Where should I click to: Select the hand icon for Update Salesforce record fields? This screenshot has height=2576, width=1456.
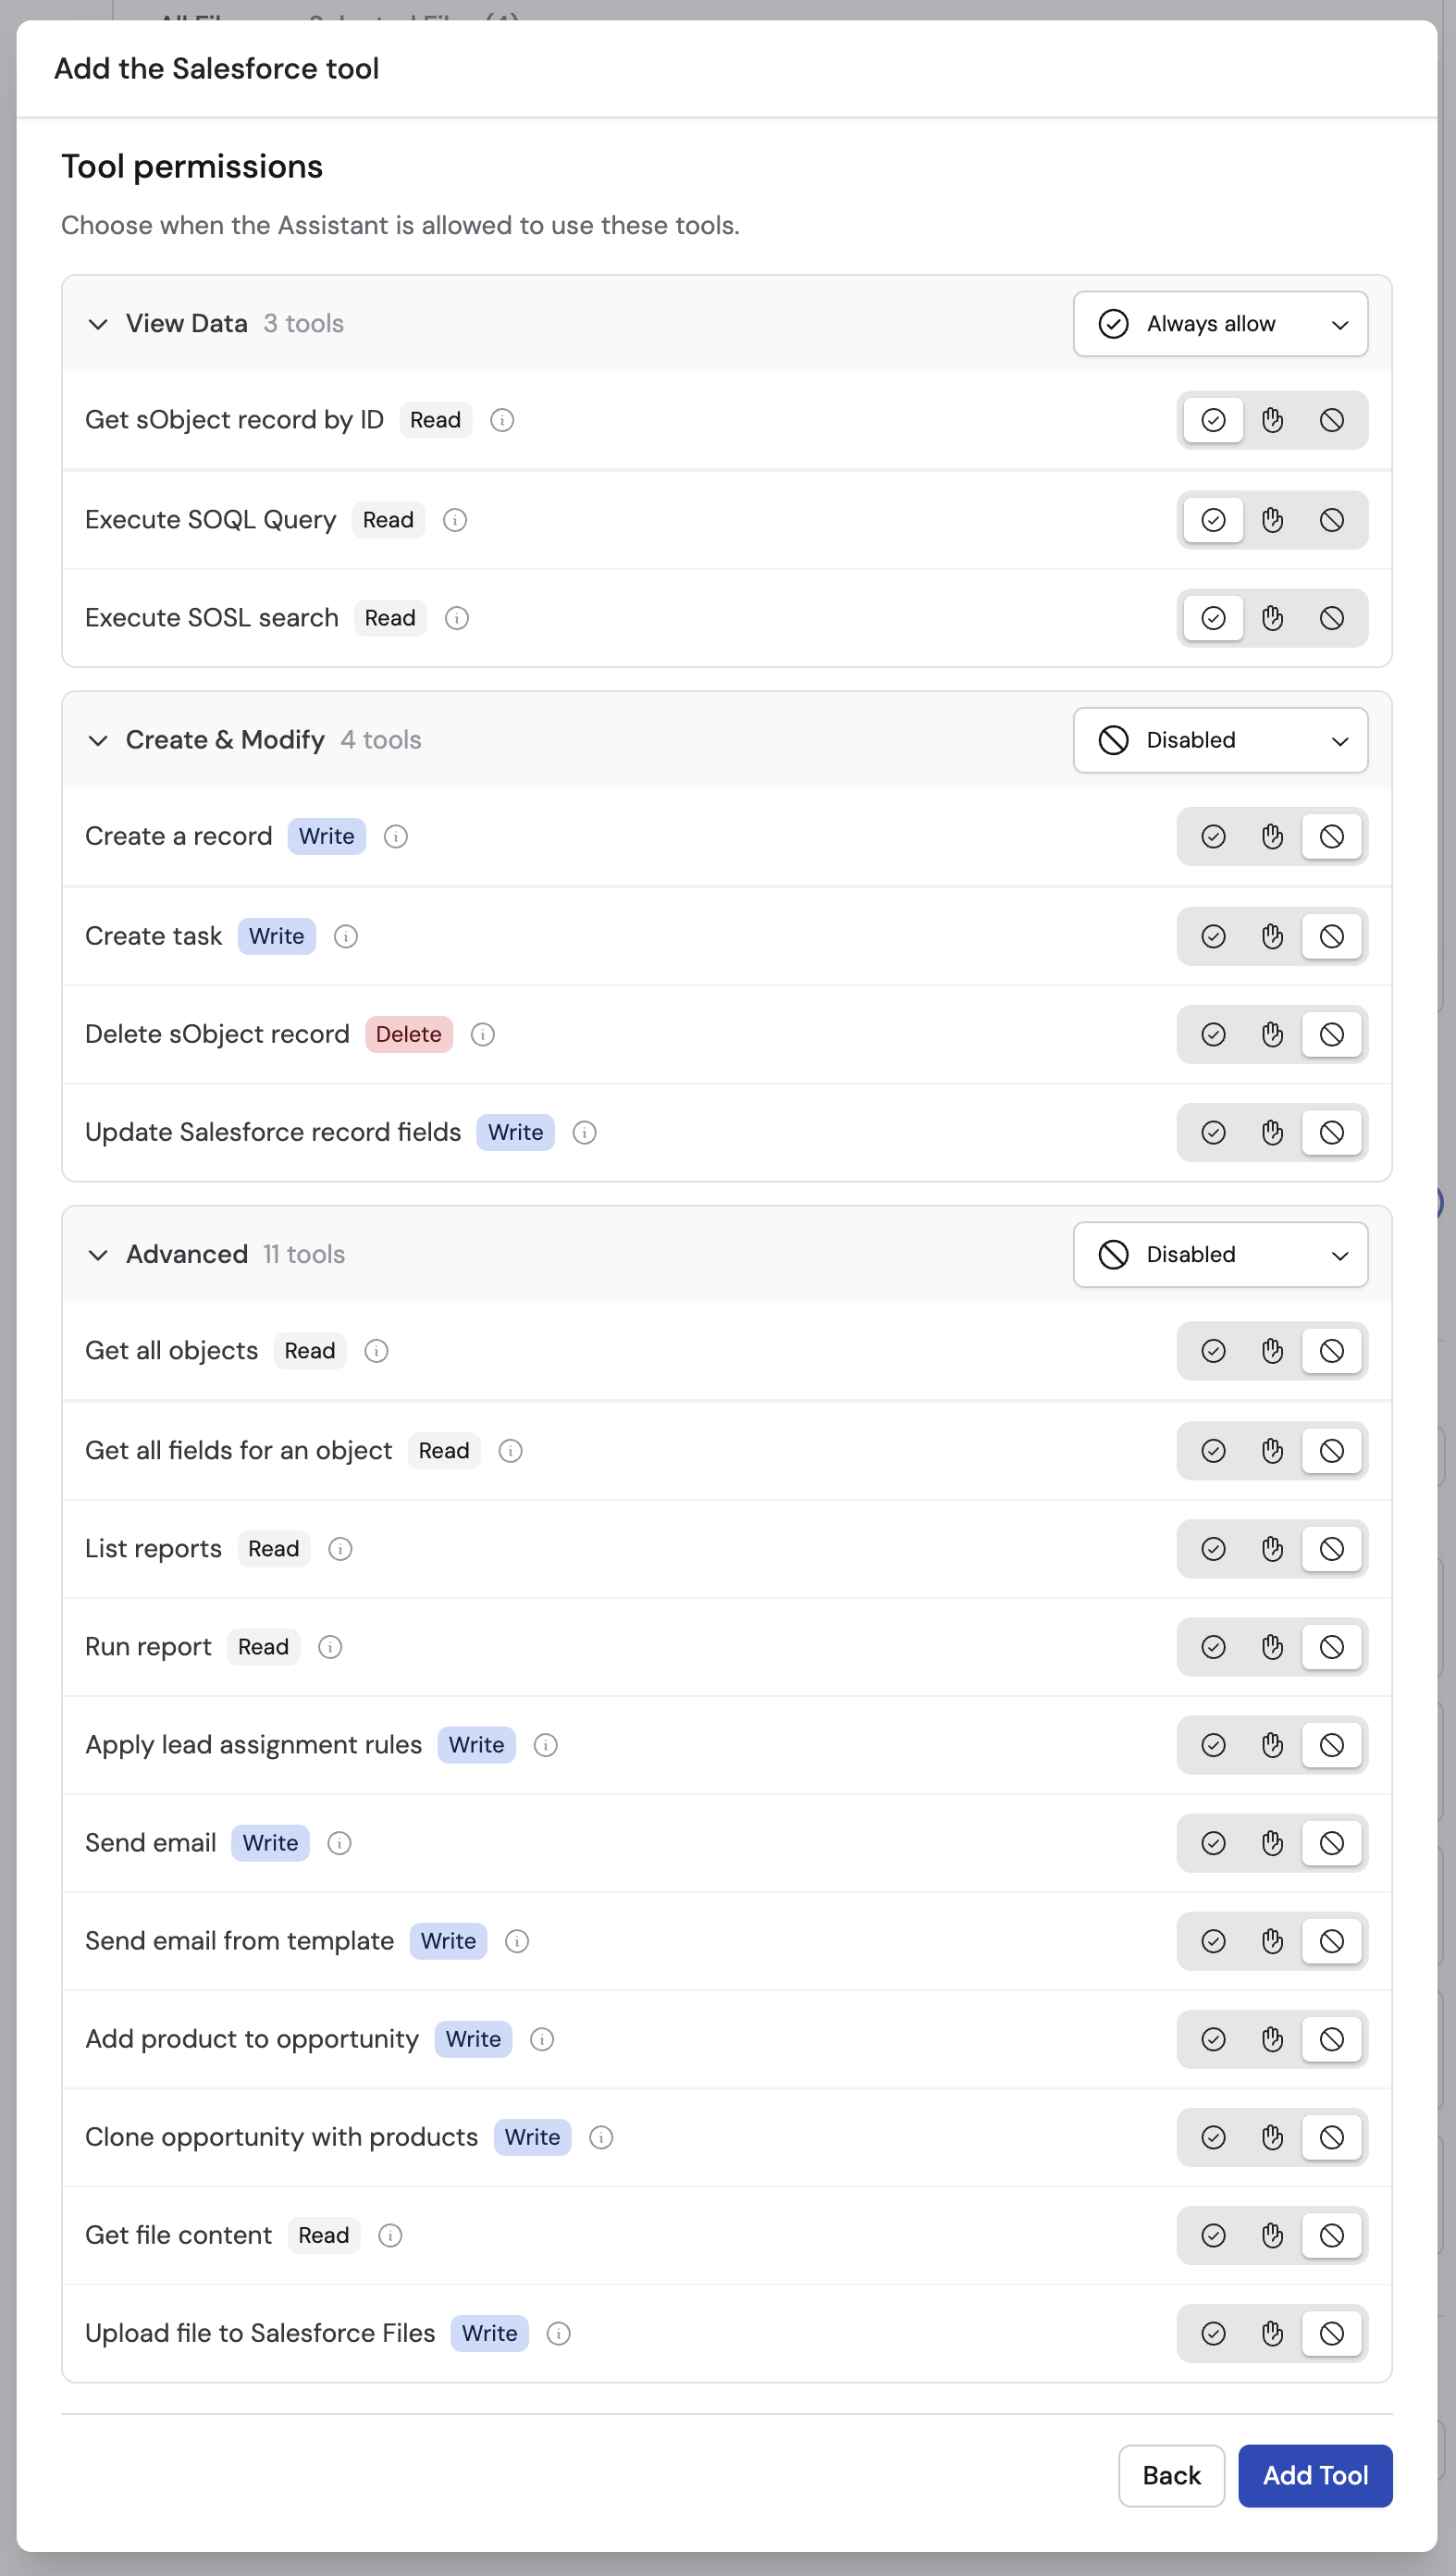(1272, 1132)
